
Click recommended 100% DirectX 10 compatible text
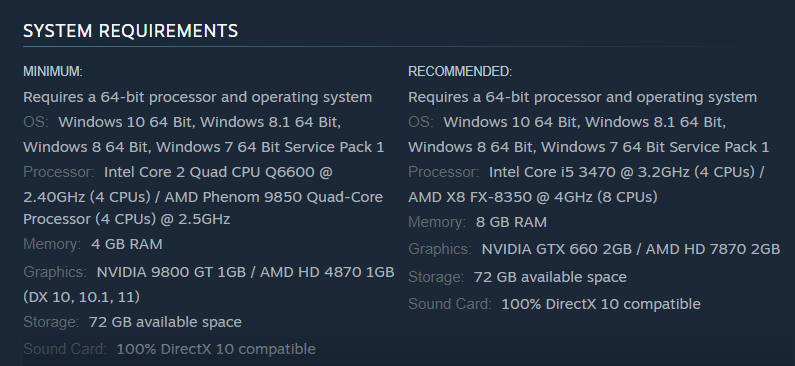point(601,304)
